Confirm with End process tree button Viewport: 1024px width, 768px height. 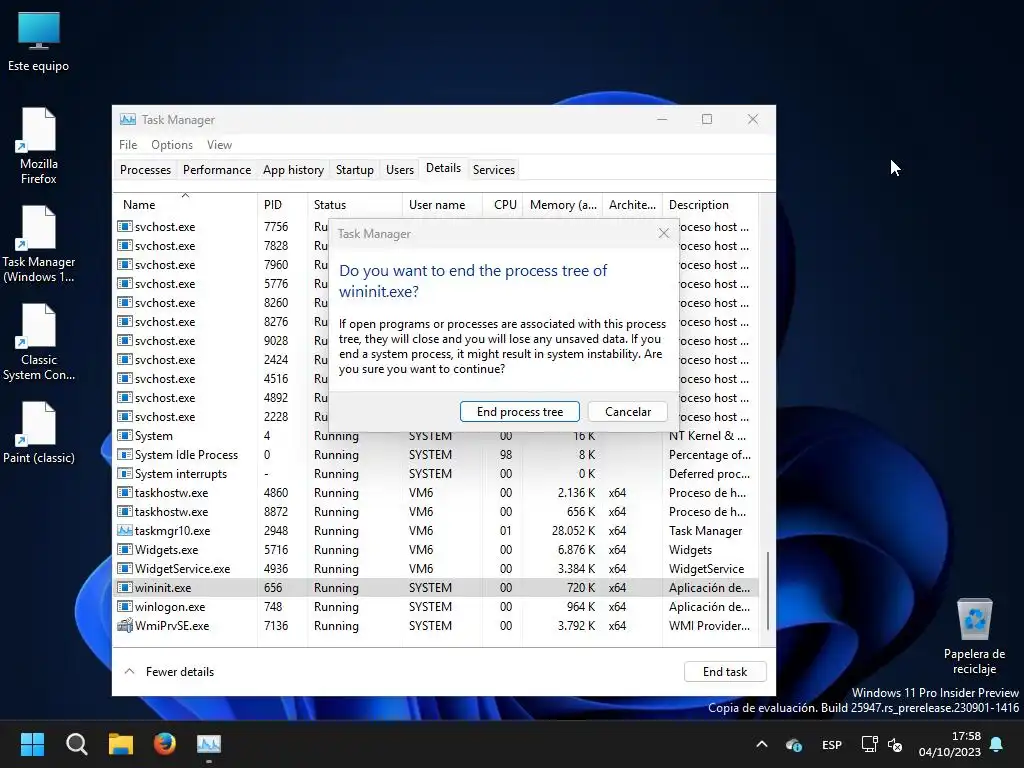coord(519,411)
